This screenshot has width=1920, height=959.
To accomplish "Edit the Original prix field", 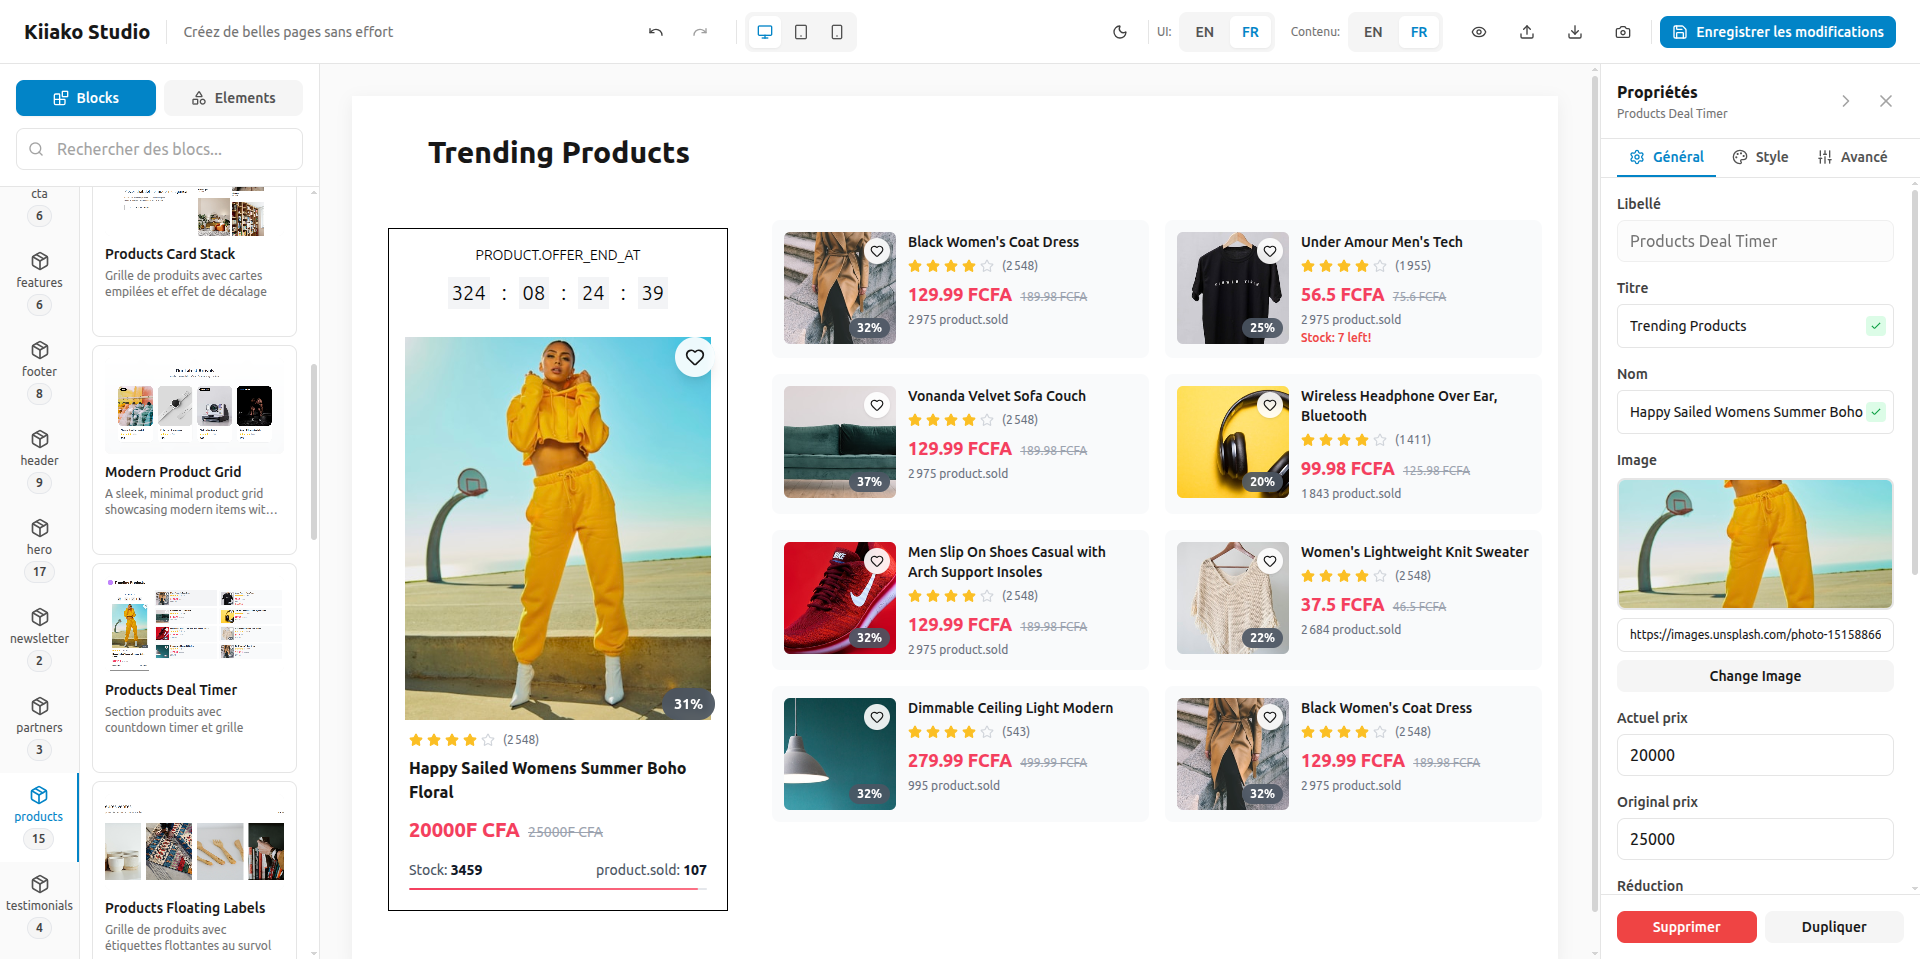I will click(1755, 839).
